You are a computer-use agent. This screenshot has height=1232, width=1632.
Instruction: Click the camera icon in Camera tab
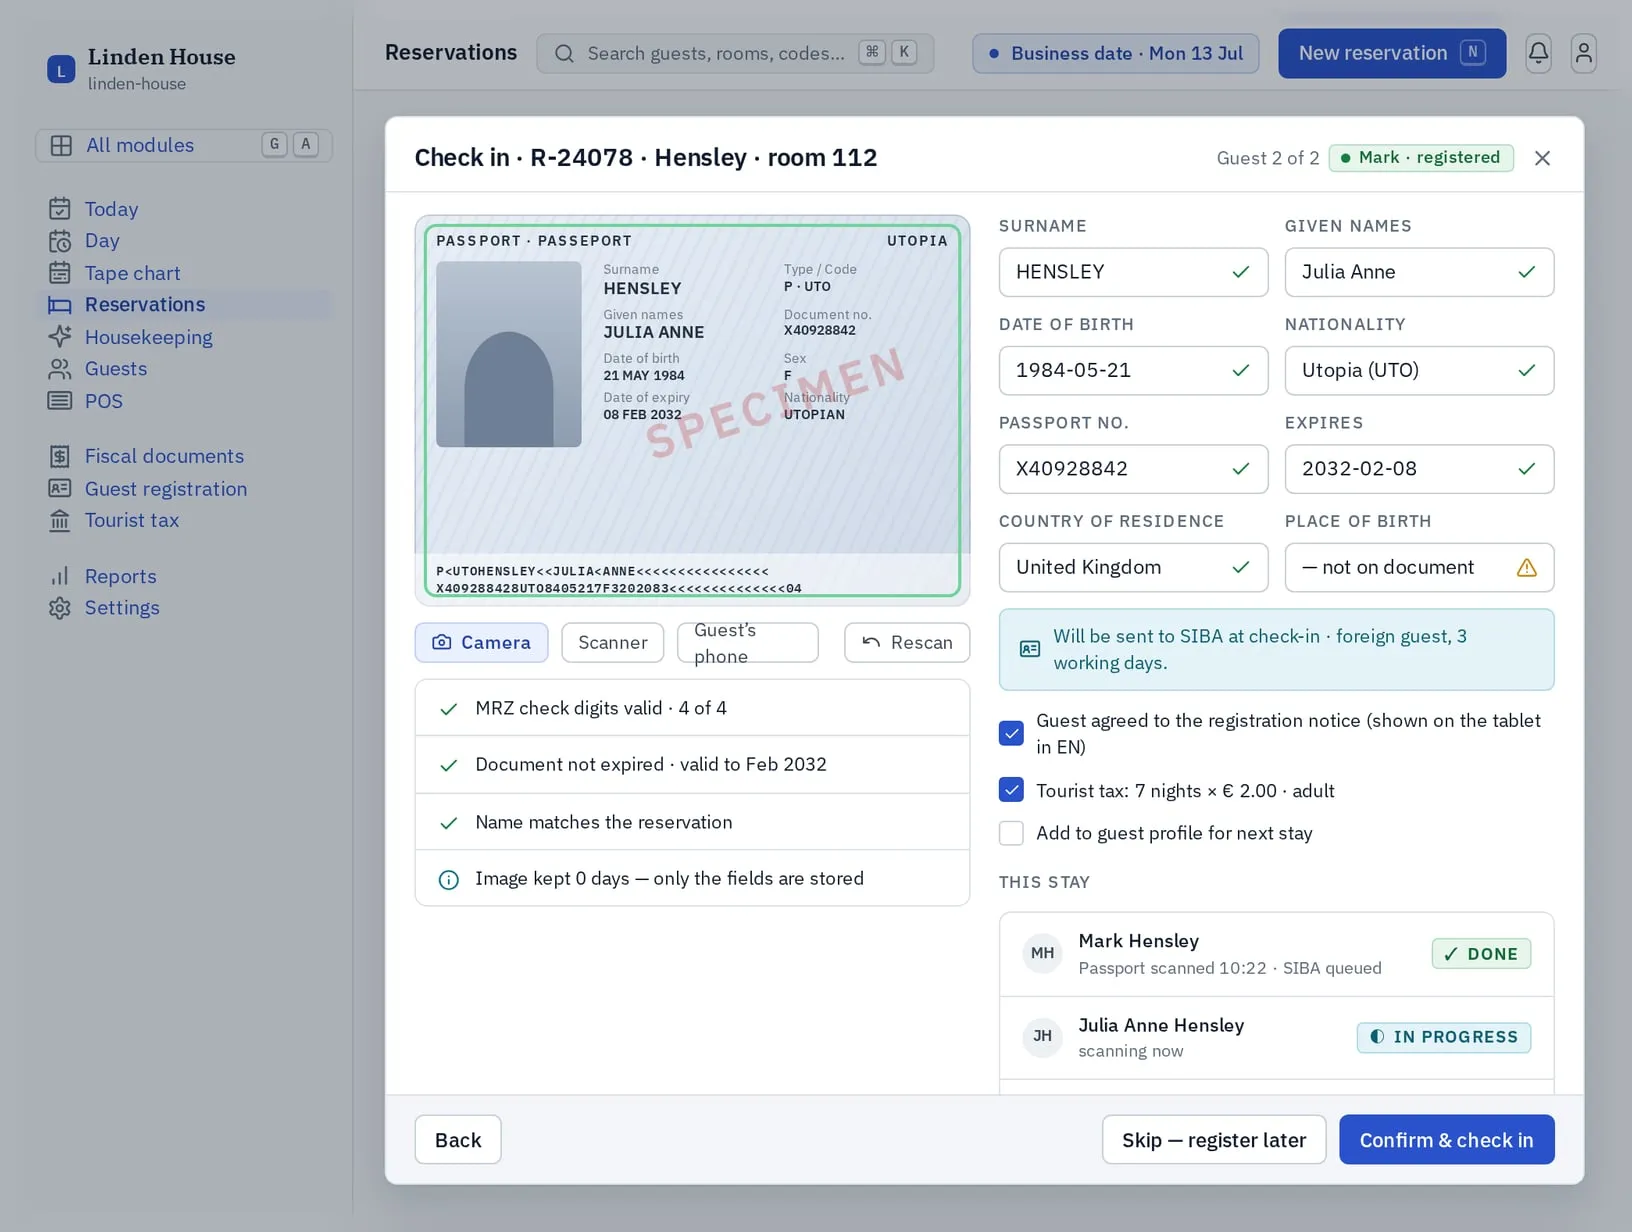click(442, 642)
